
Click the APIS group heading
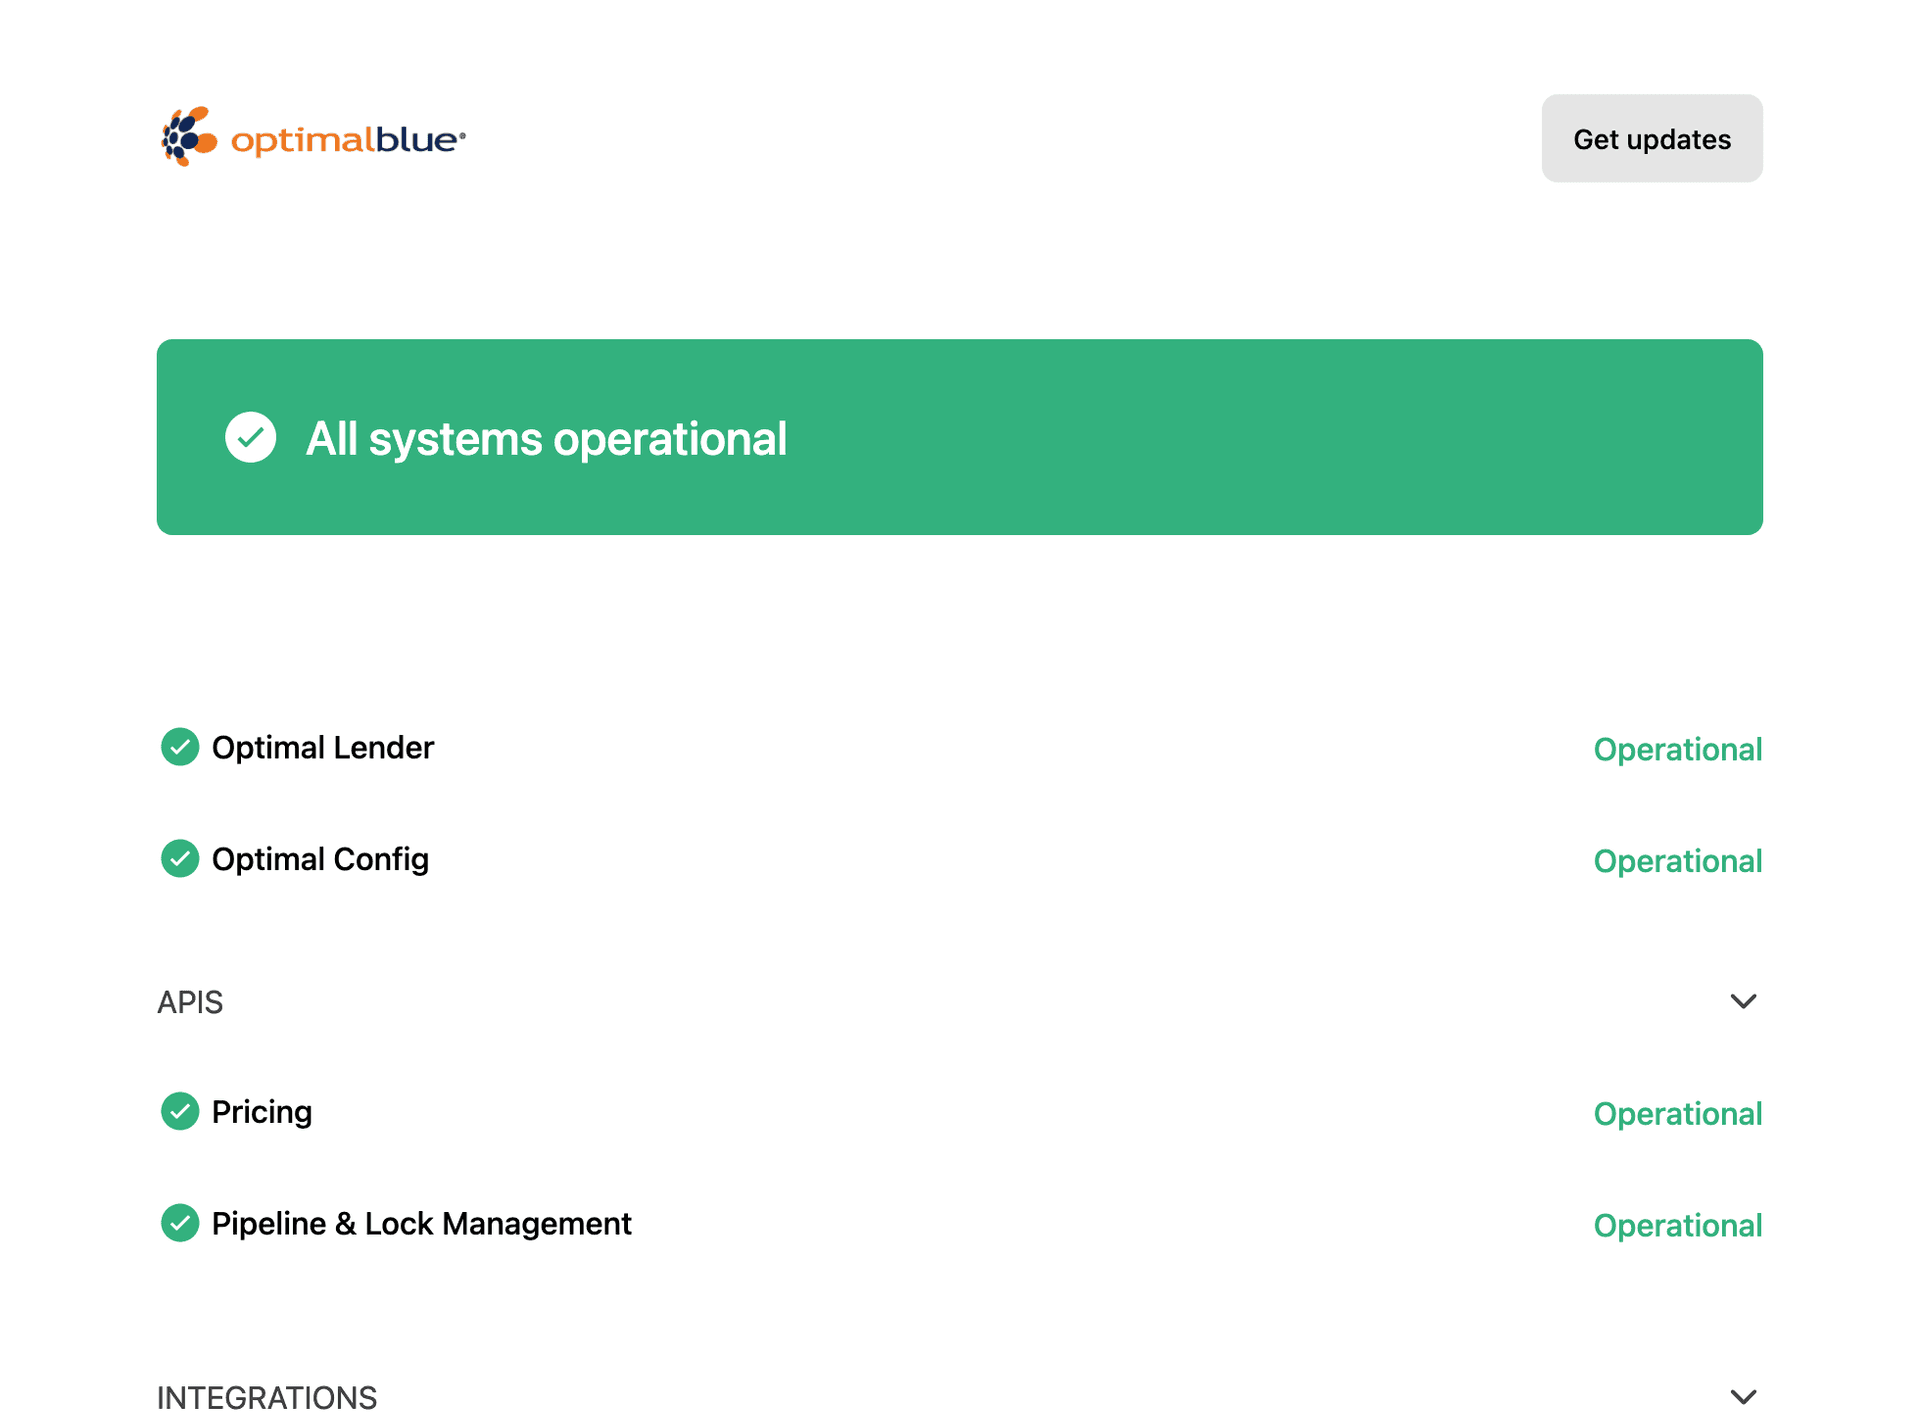tap(190, 1002)
